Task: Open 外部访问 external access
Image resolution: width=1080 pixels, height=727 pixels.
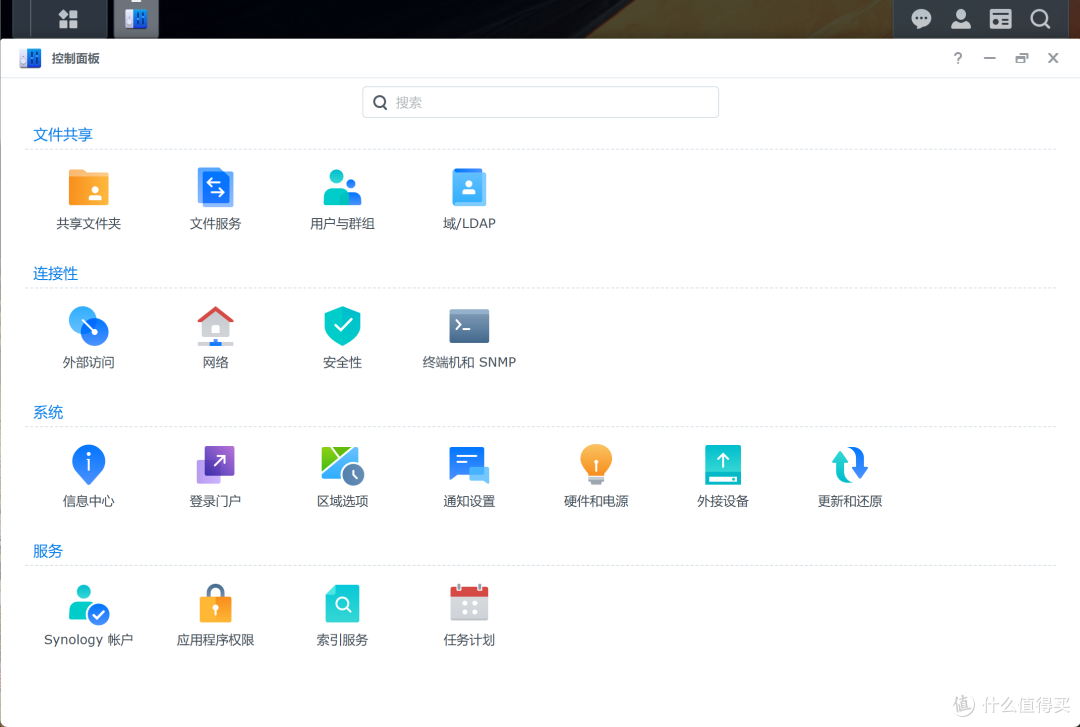Action: (x=88, y=338)
